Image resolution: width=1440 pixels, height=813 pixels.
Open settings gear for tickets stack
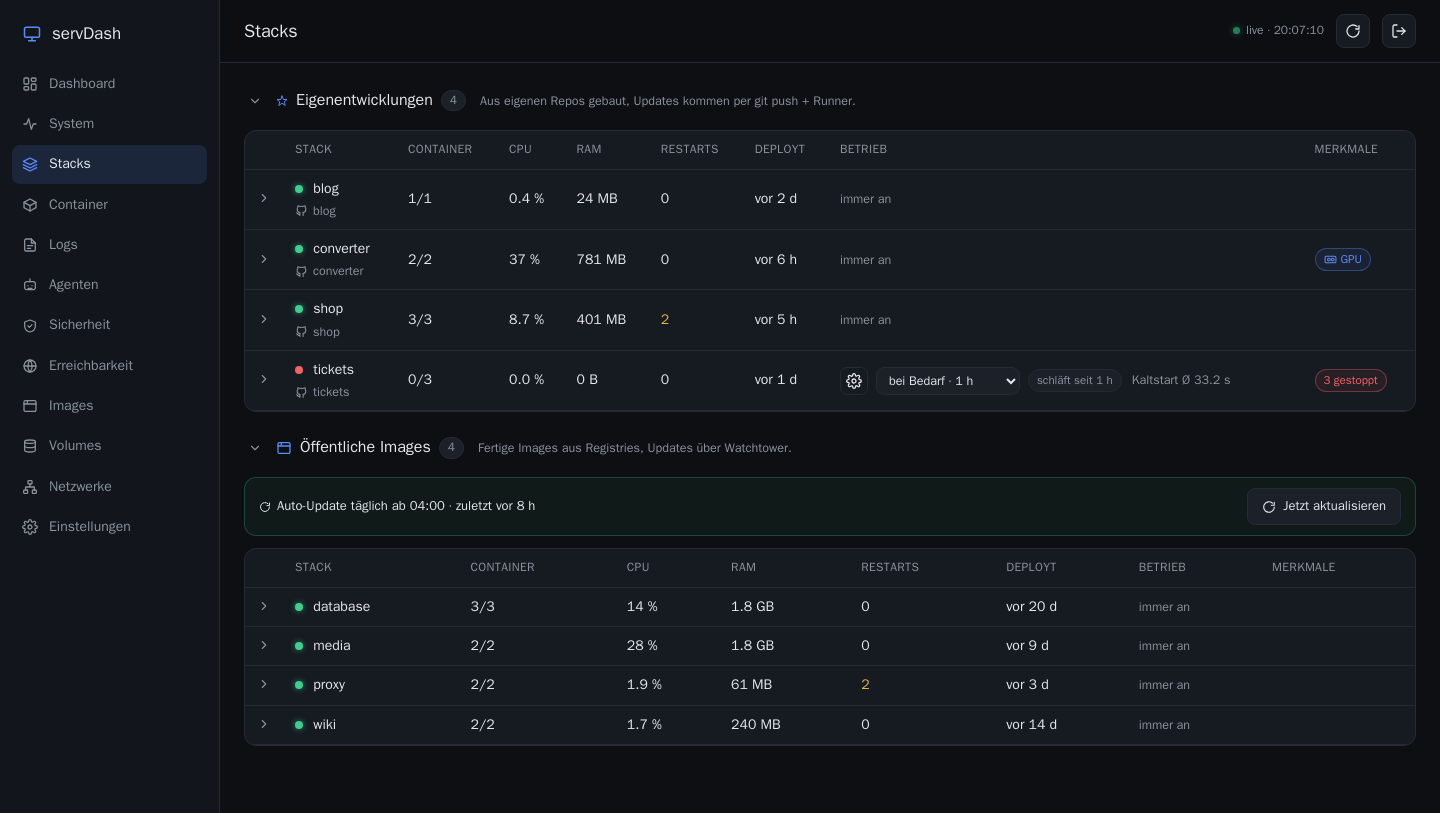[x=854, y=381]
